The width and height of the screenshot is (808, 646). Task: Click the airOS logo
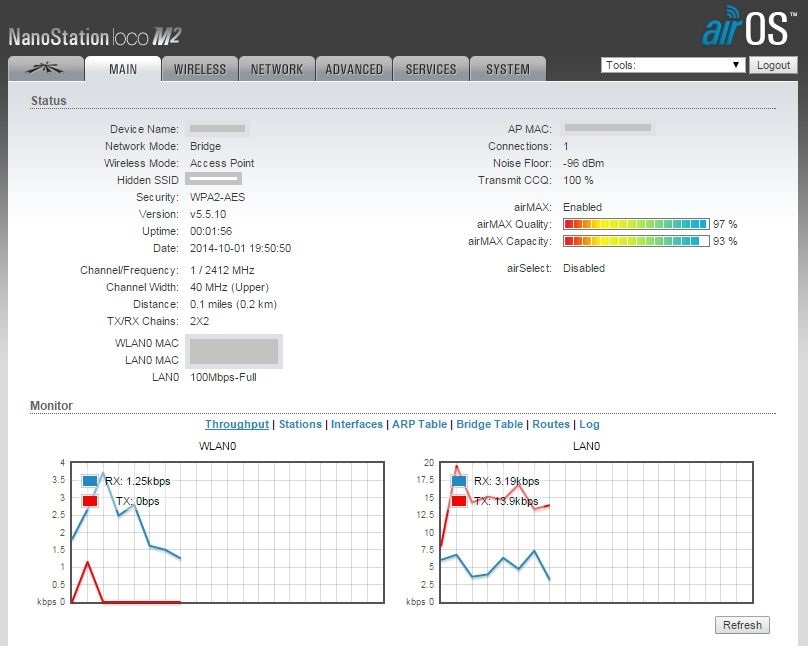coord(747,26)
